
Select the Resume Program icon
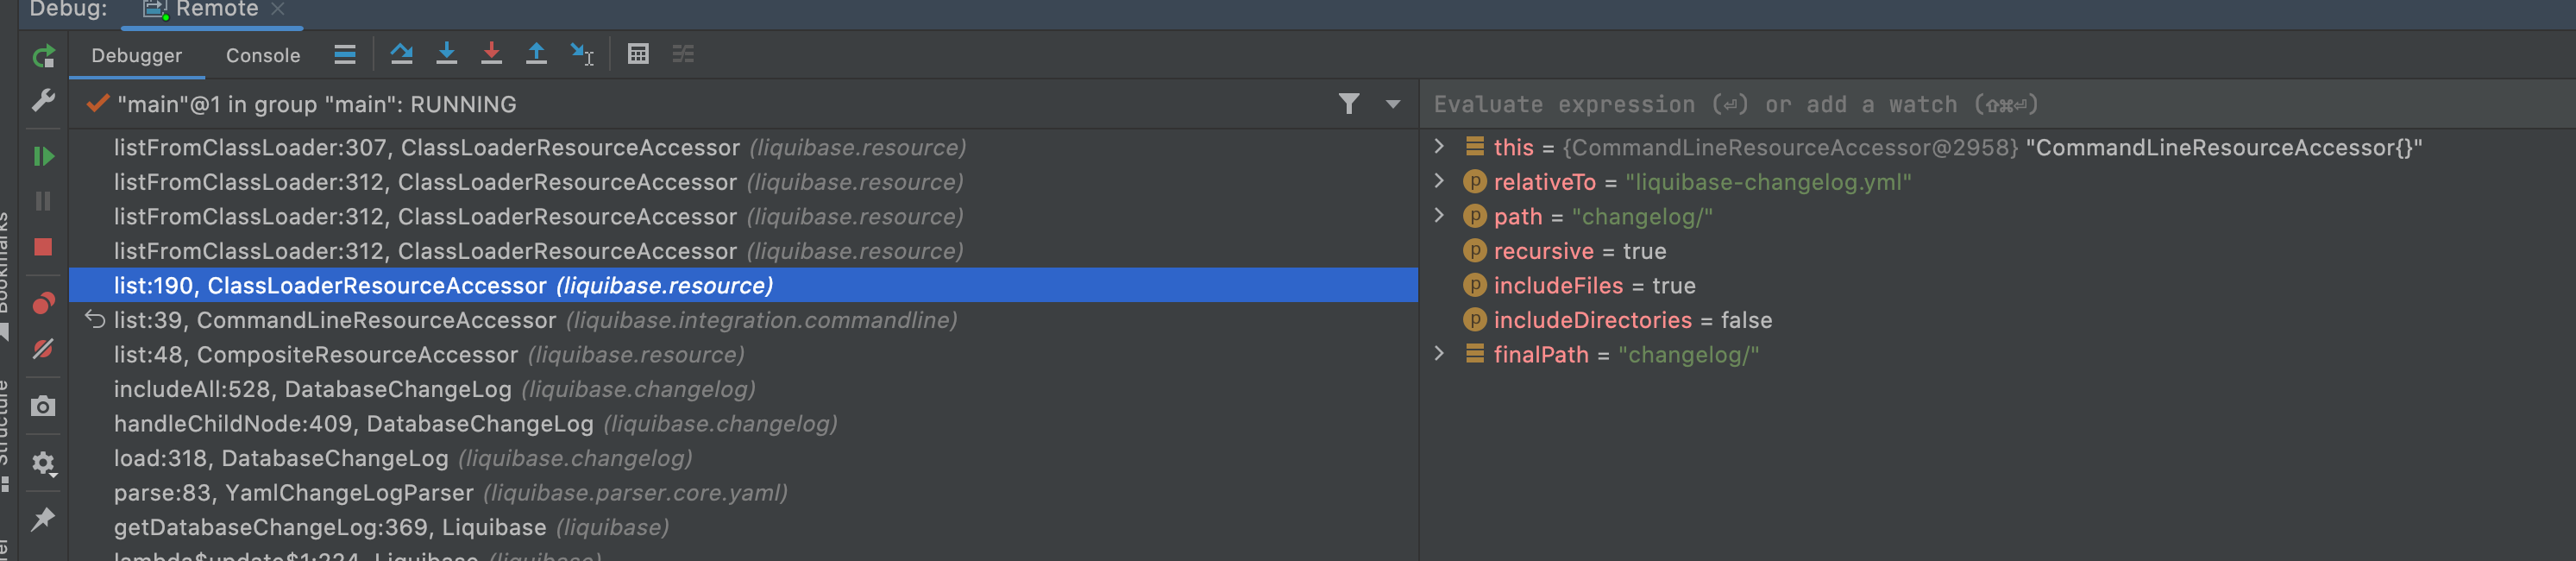[42, 156]
